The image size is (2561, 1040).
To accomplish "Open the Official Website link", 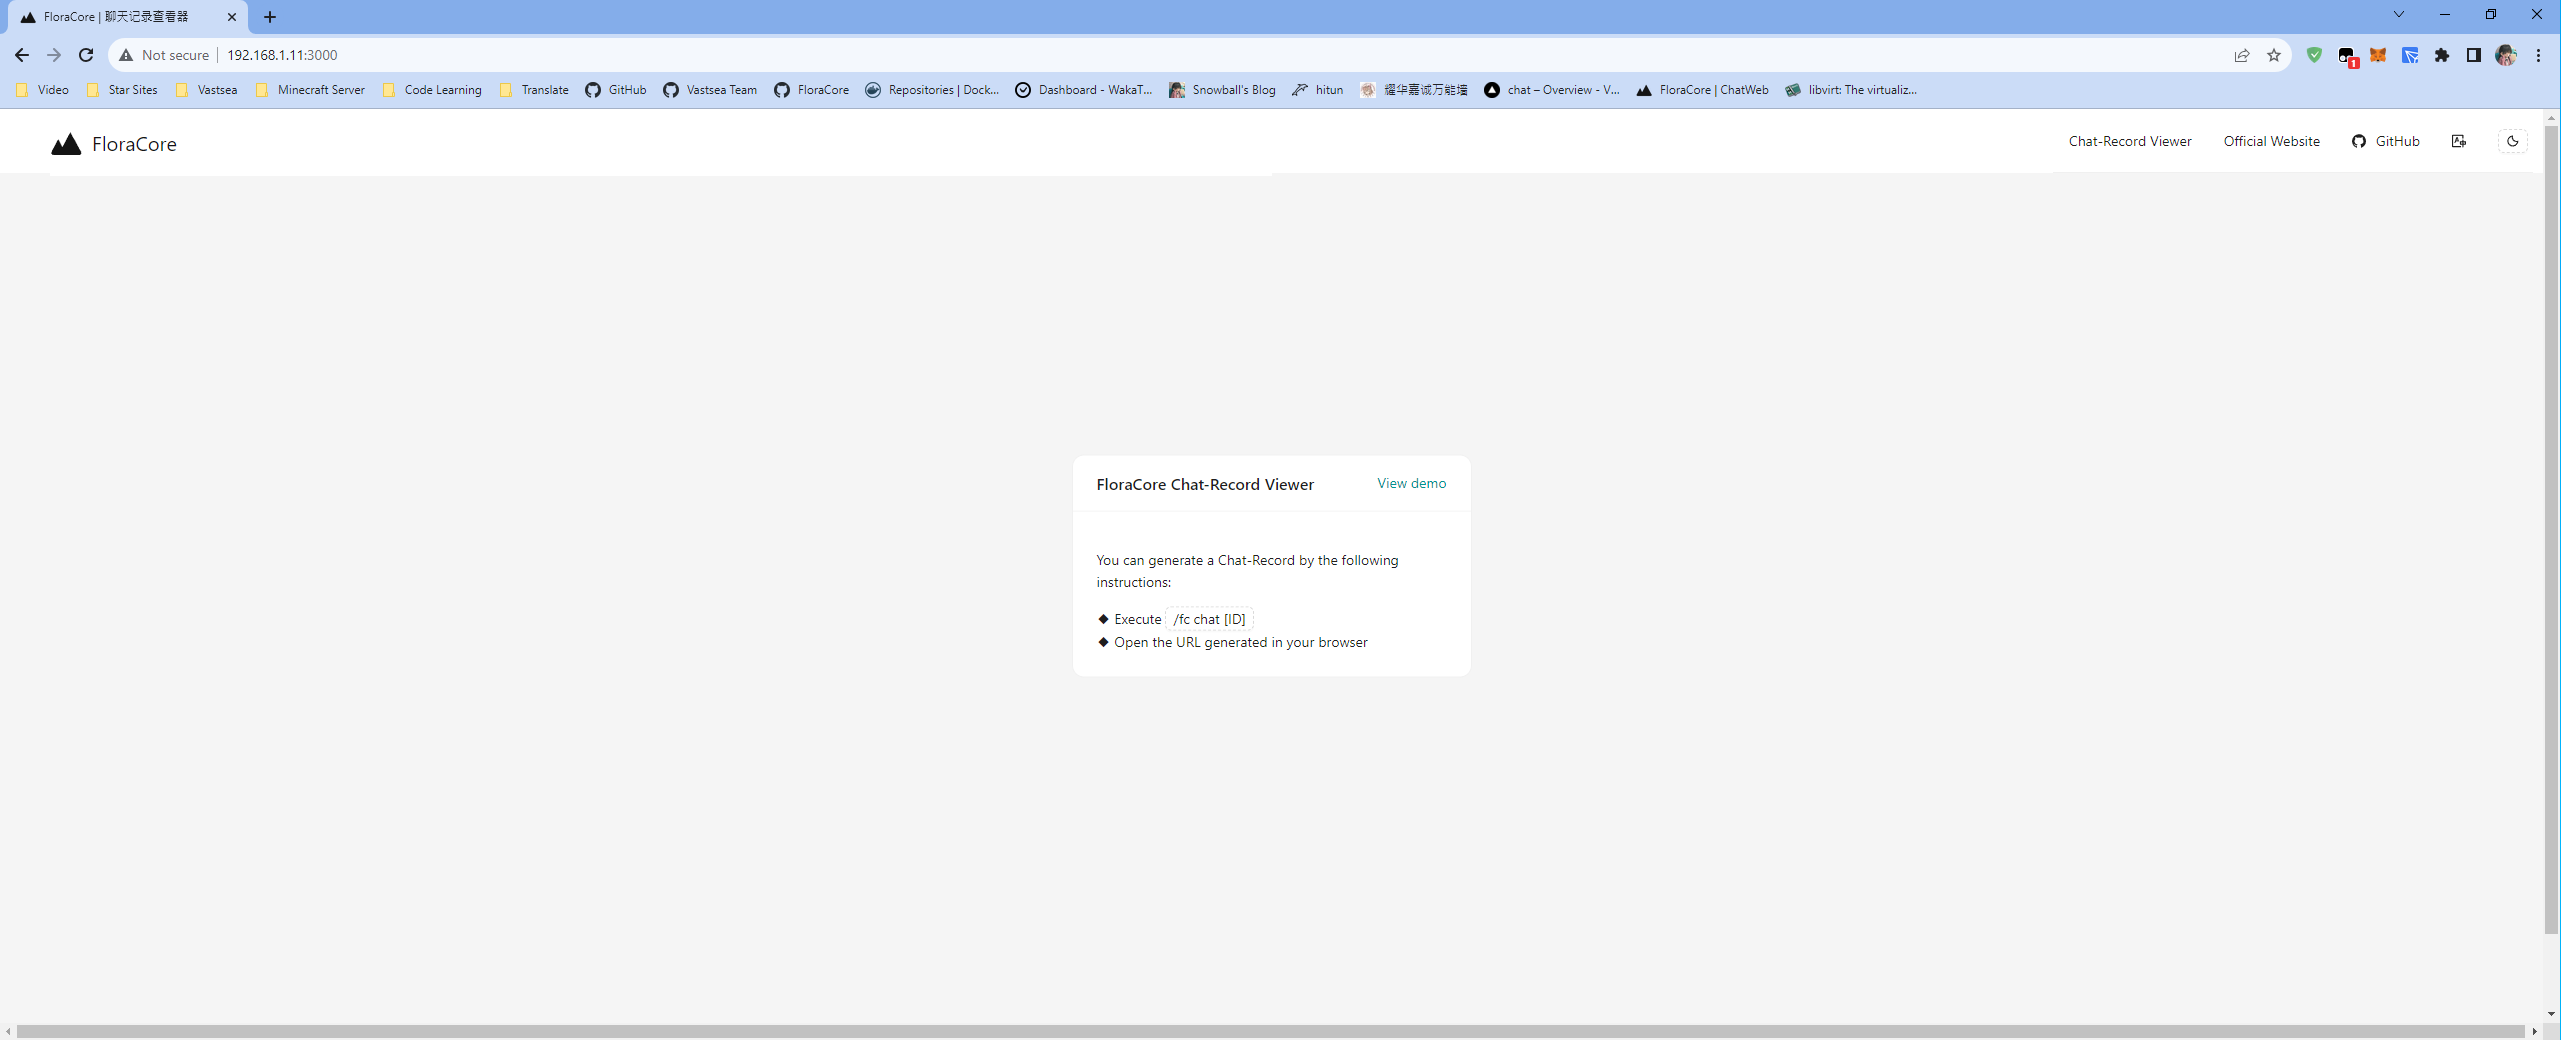I will 2271,141.
